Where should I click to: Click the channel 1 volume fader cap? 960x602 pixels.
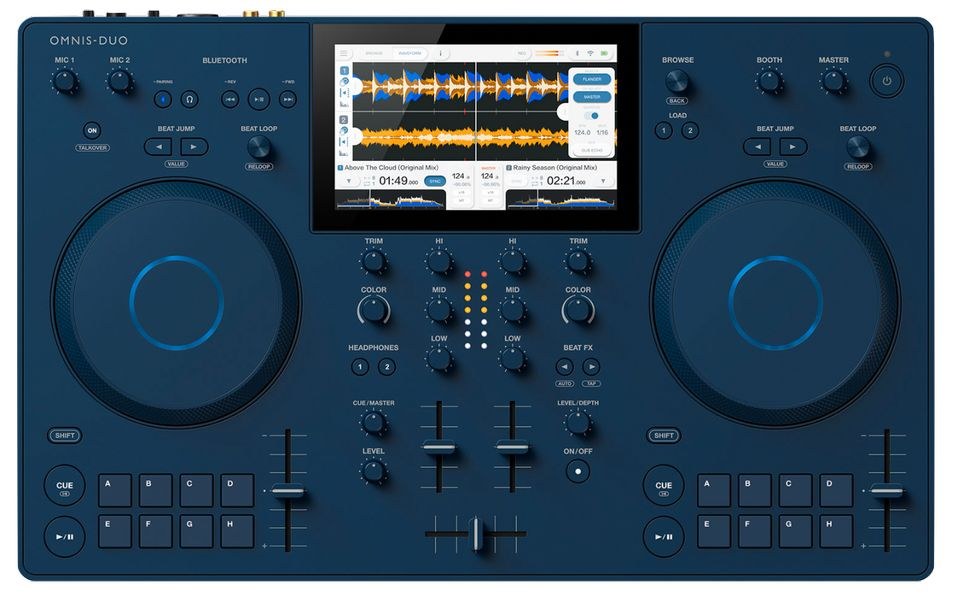click(439, 448)
